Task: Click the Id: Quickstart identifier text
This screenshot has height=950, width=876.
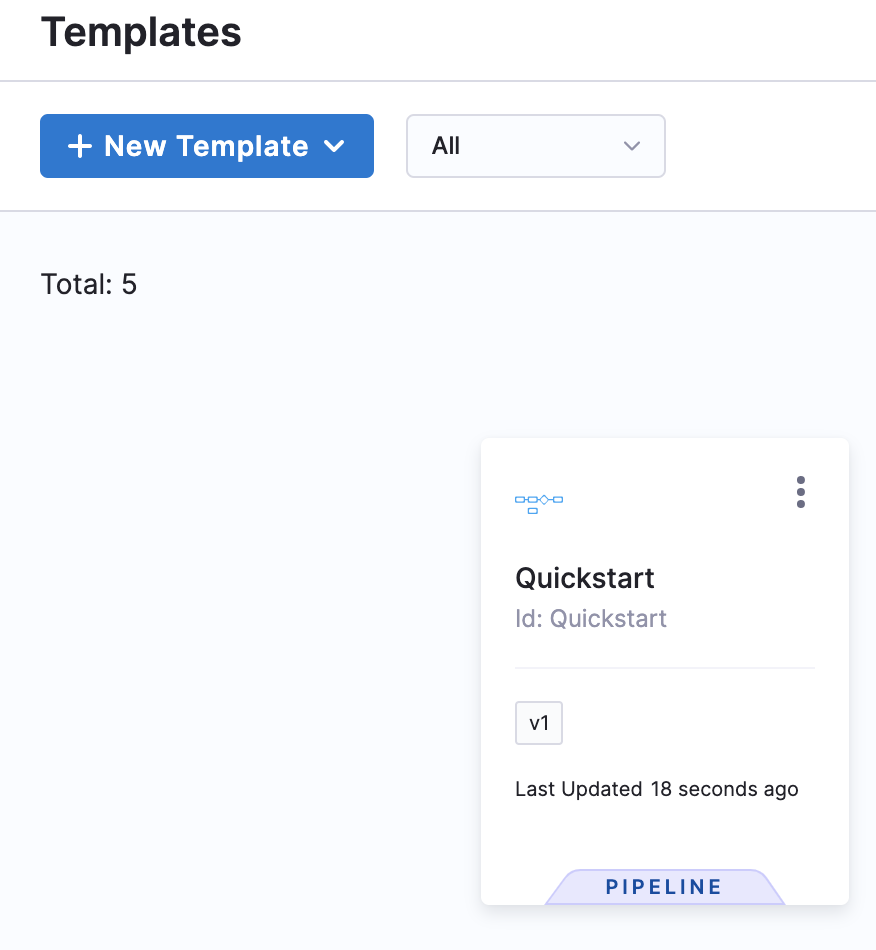Action: pyautogui.click(x=590, y=619)
